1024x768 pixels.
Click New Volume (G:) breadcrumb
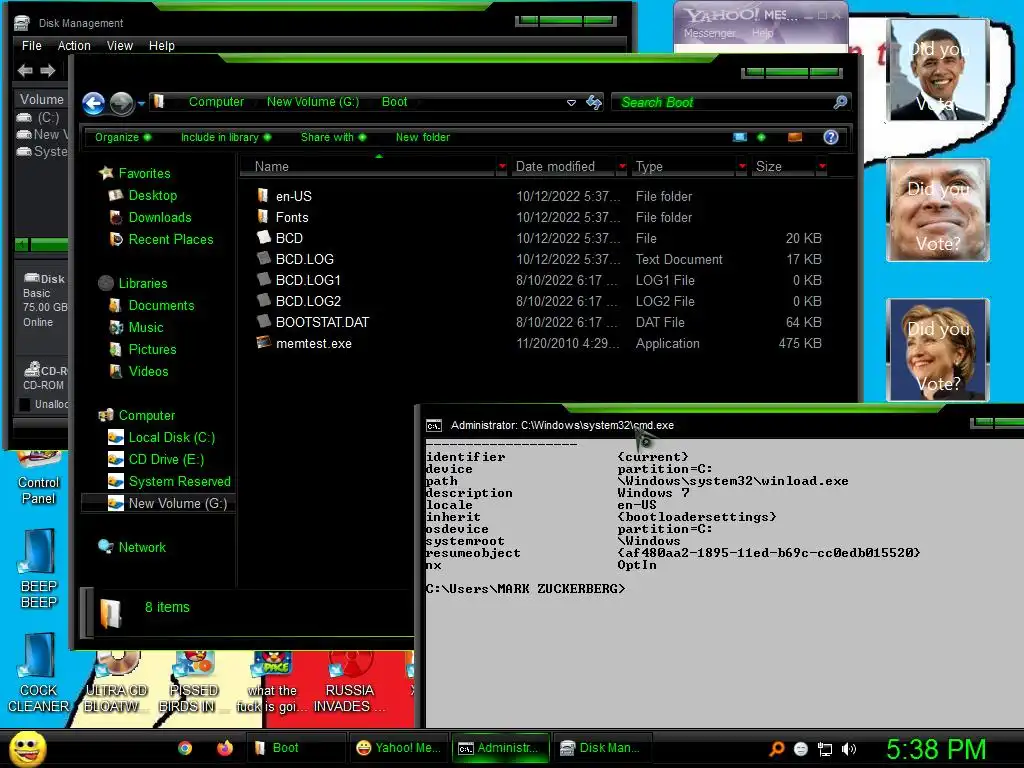pyautogui.click(x=313, y=102)
